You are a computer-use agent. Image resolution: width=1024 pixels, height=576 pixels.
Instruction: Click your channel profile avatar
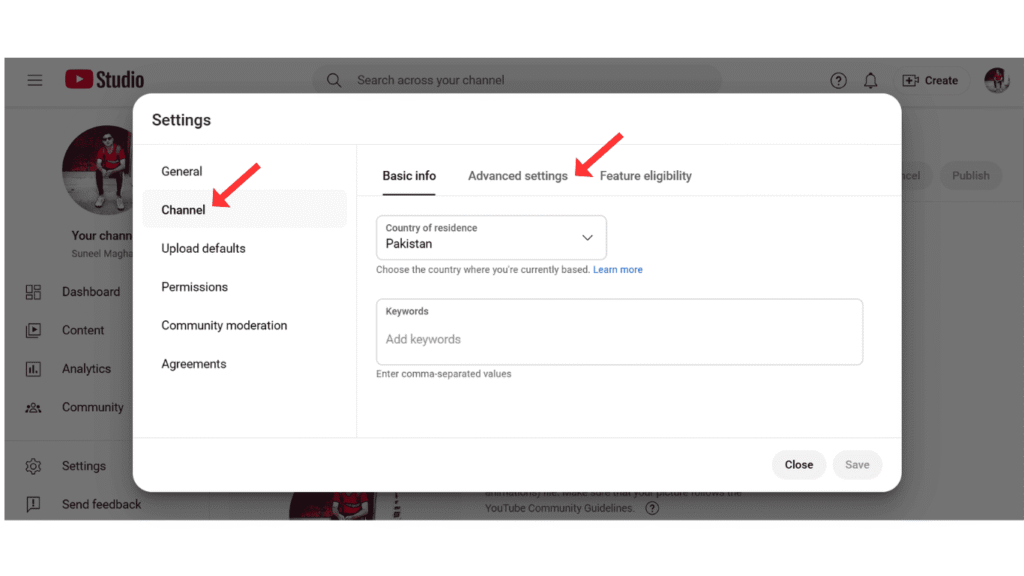coord(996,80)
